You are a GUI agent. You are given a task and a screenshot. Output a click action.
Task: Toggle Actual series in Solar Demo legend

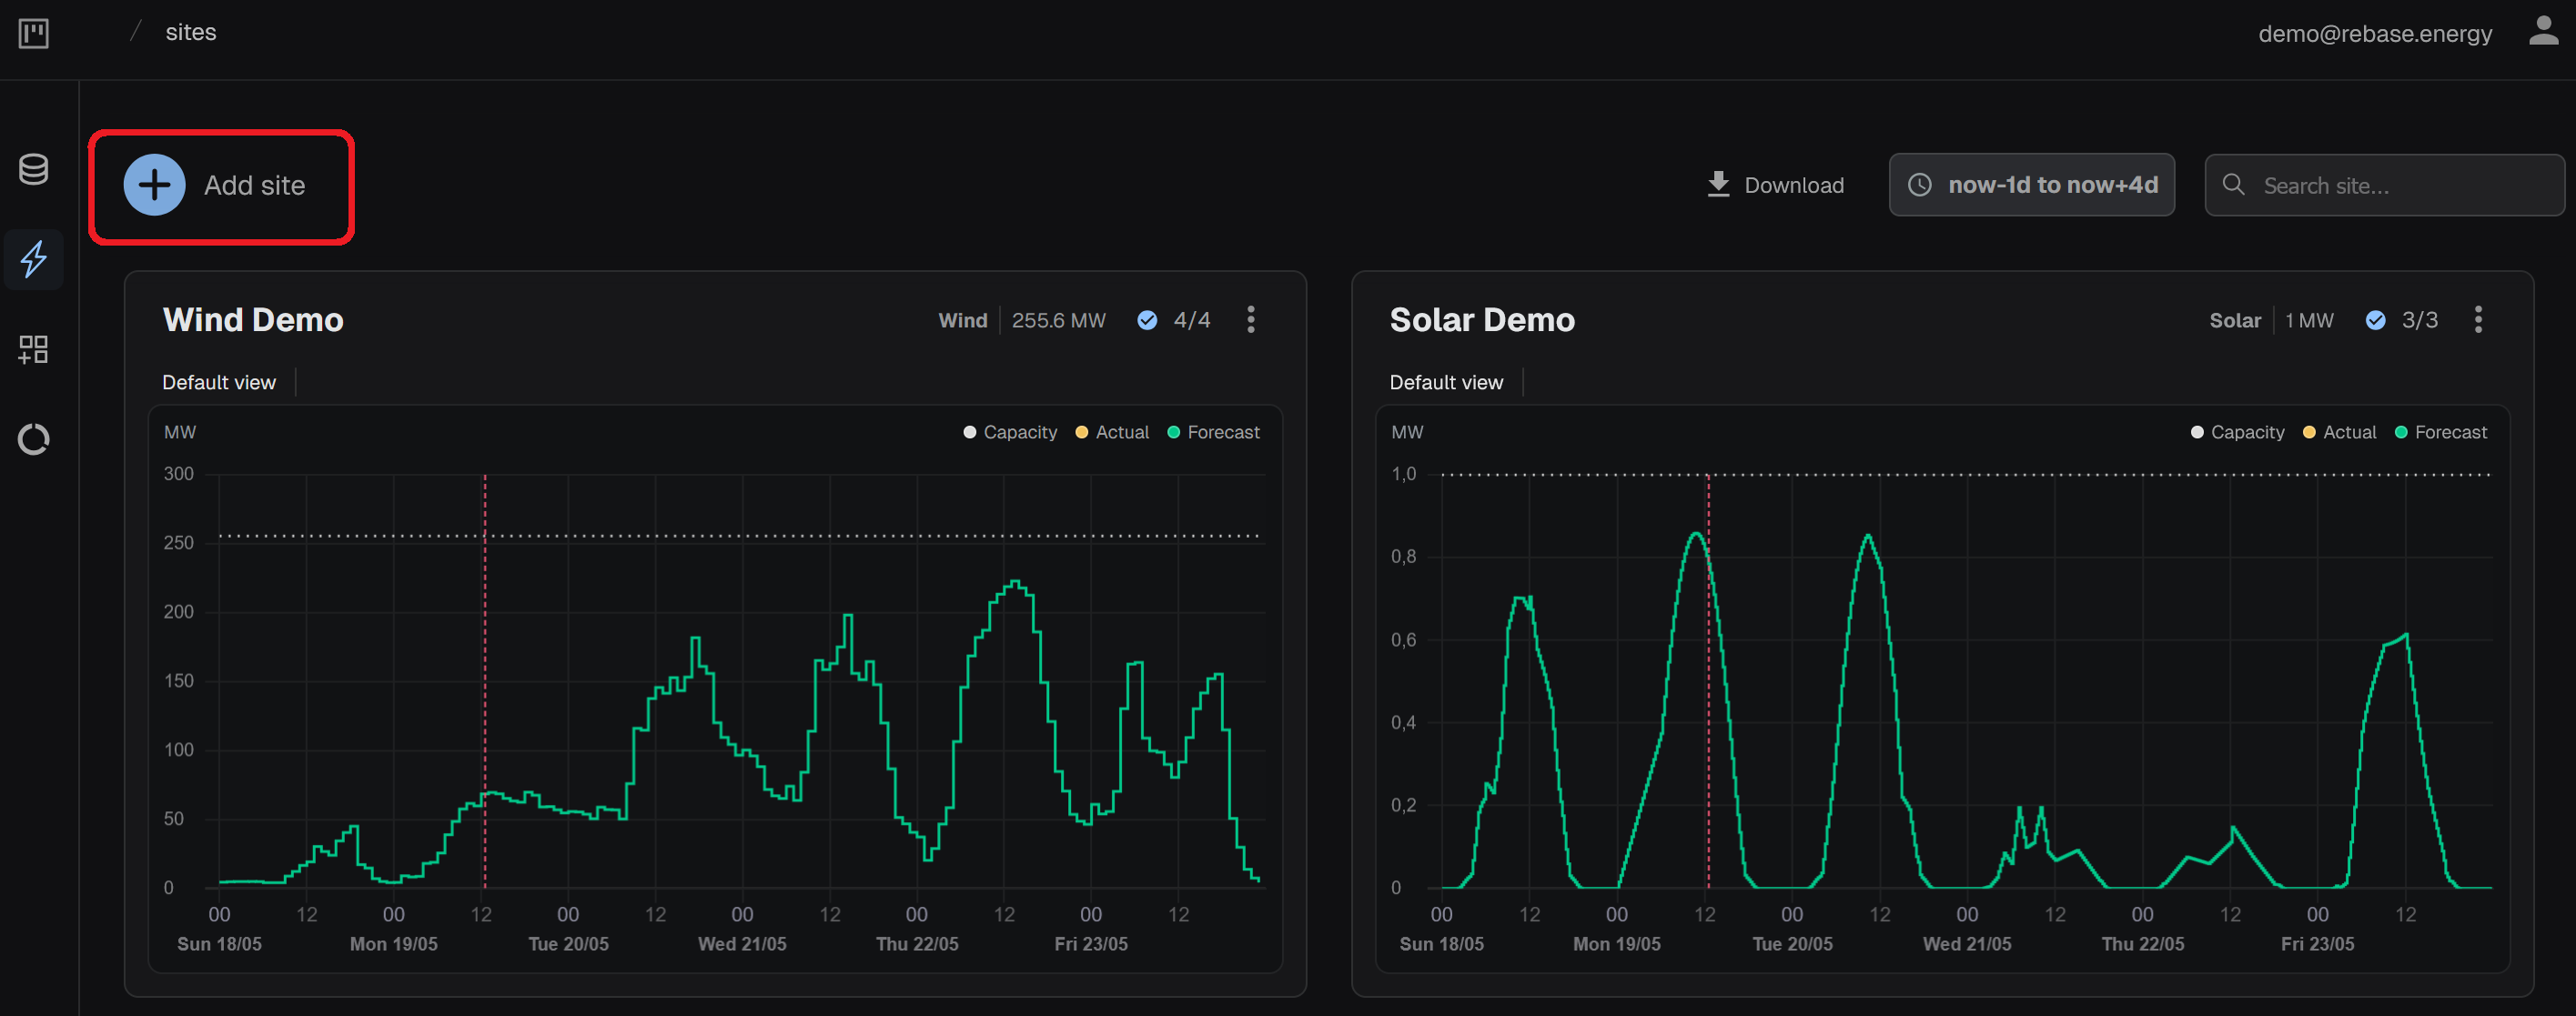[2339, 432]
